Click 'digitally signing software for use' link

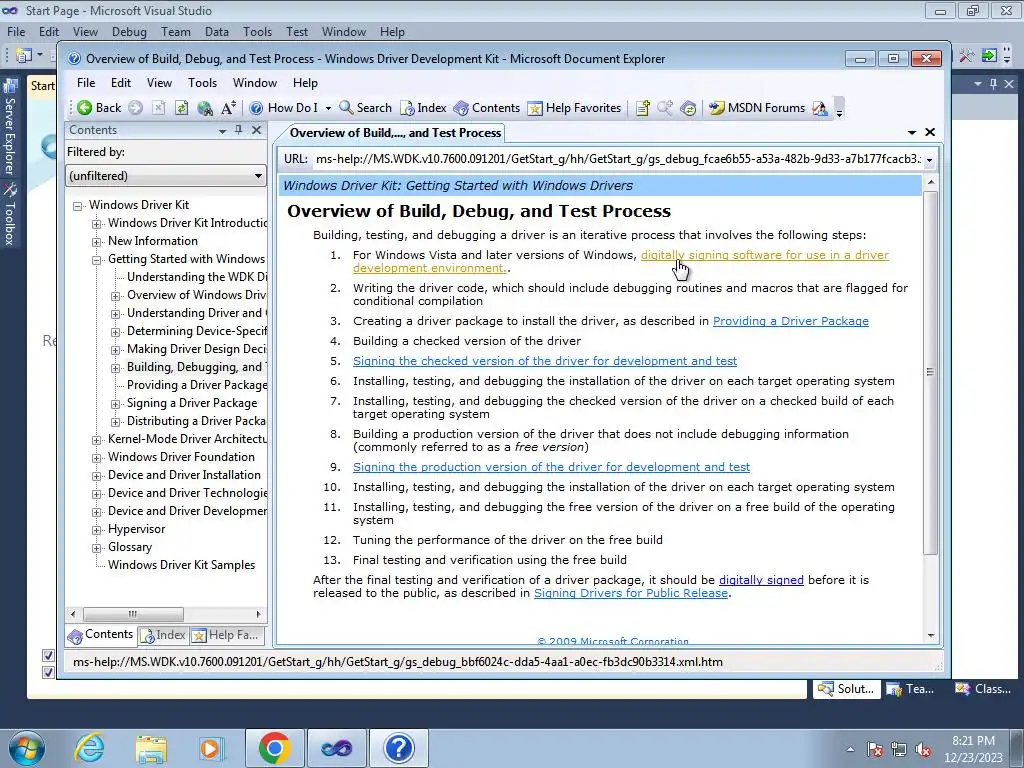(765, 255)
